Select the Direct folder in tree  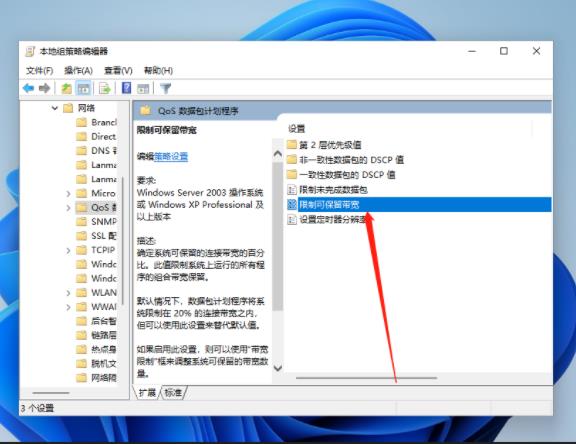pyautogui.click(x=96, y=136)
